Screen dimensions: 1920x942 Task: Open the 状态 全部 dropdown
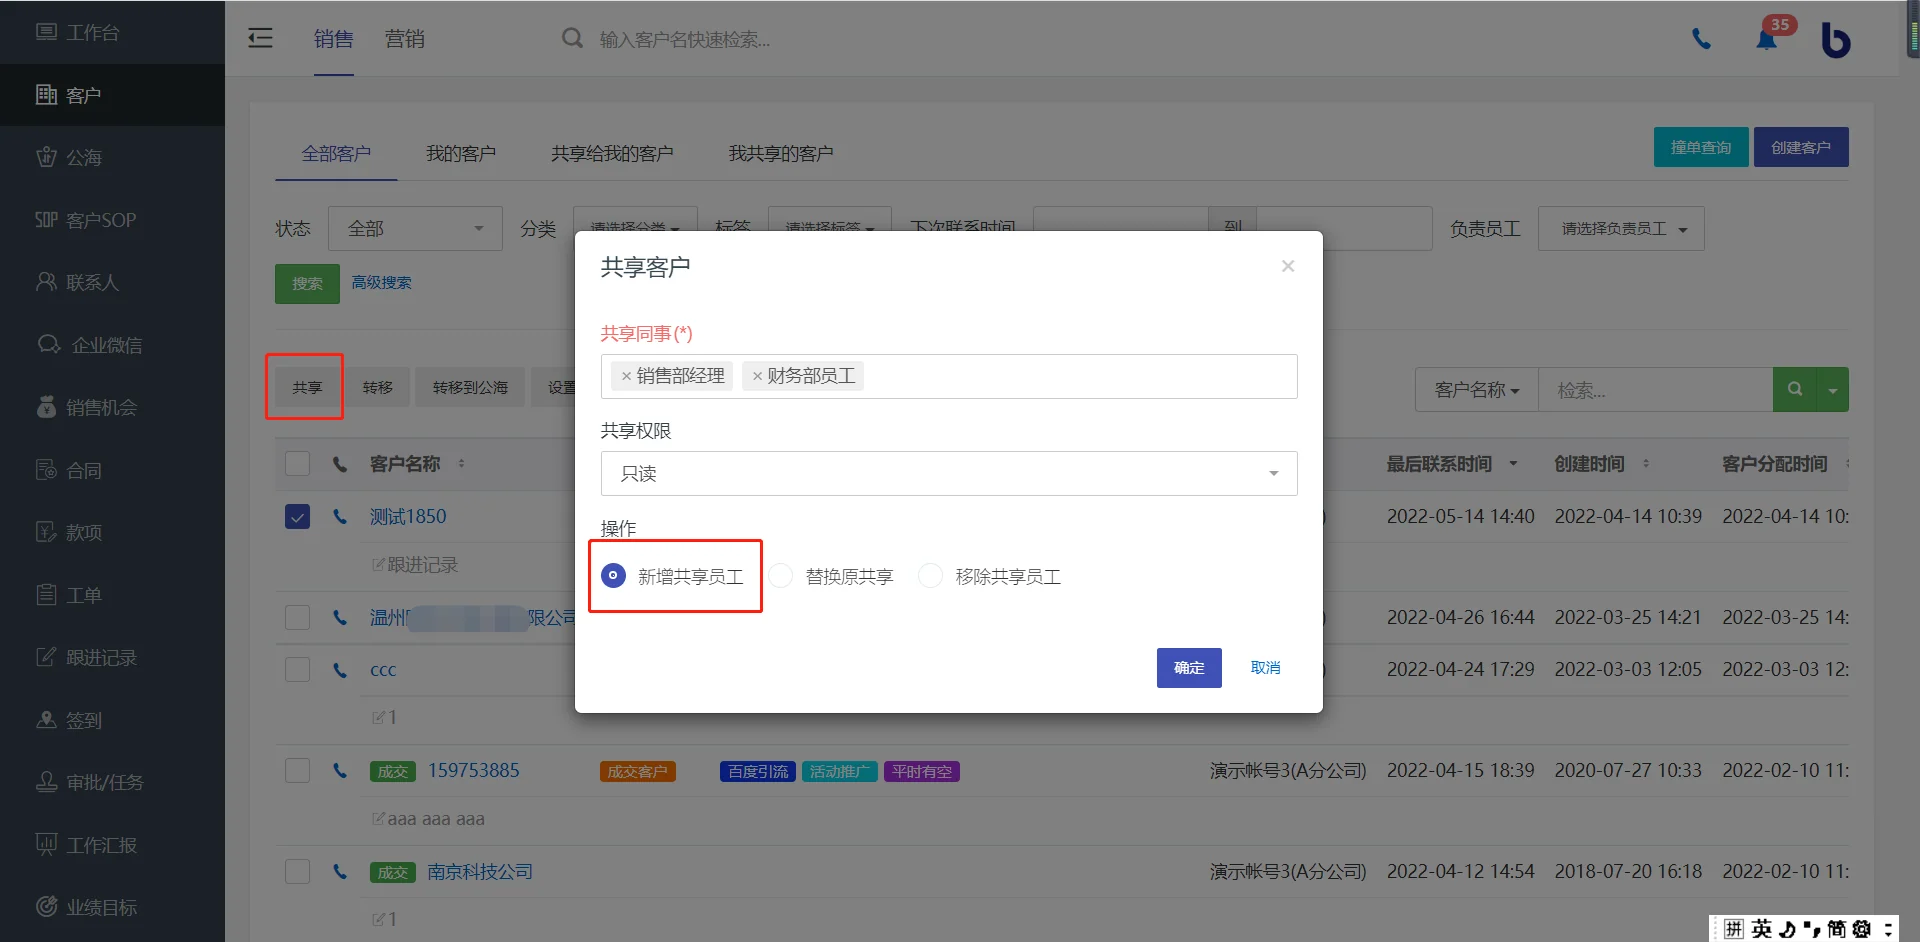click(x=415, y=229)
